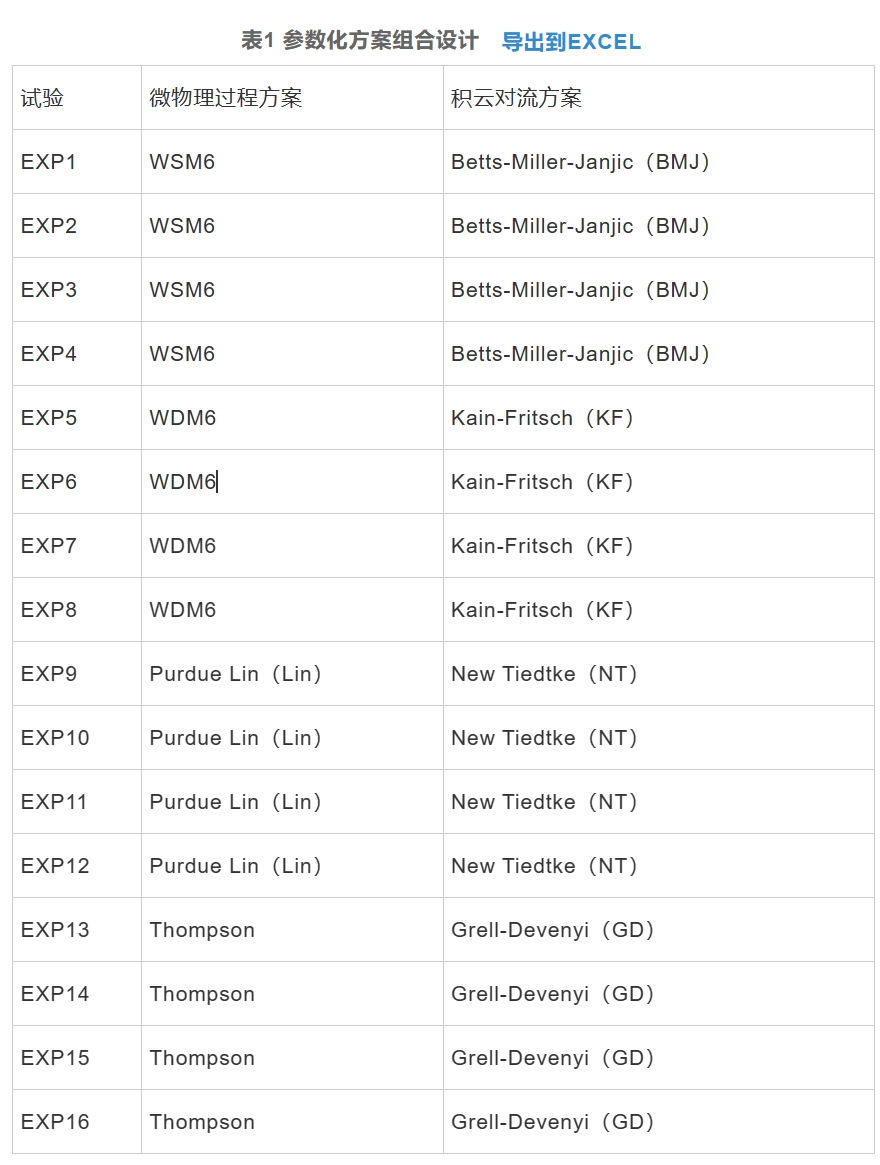Click the 微物理过程方案 column header
Screen dimensions: 880x1165
tap(226, 98)
